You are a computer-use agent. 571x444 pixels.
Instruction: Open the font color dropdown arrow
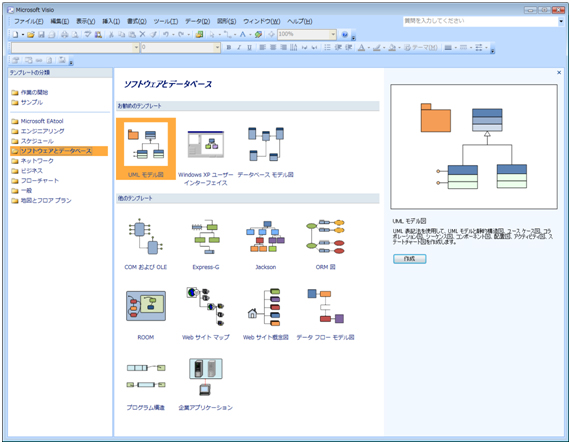coord(369,48)
